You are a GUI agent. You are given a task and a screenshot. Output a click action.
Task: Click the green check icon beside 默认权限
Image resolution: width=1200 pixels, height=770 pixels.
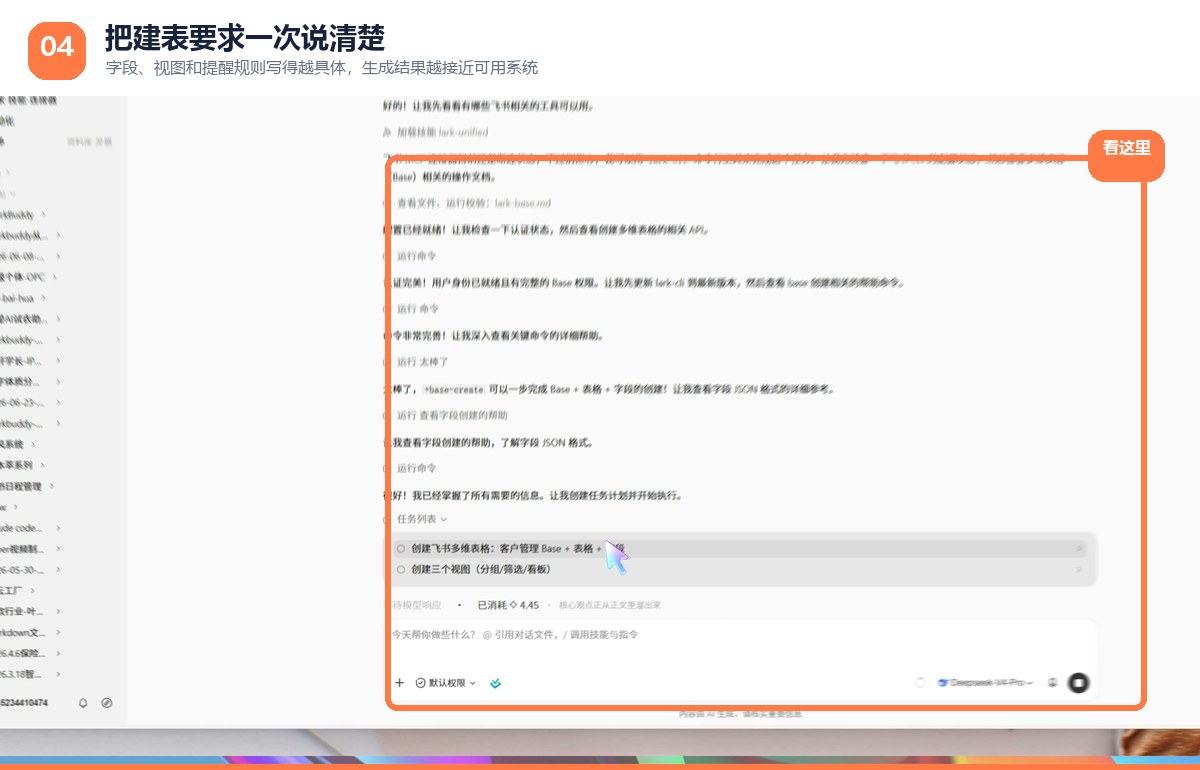[495, 683]
